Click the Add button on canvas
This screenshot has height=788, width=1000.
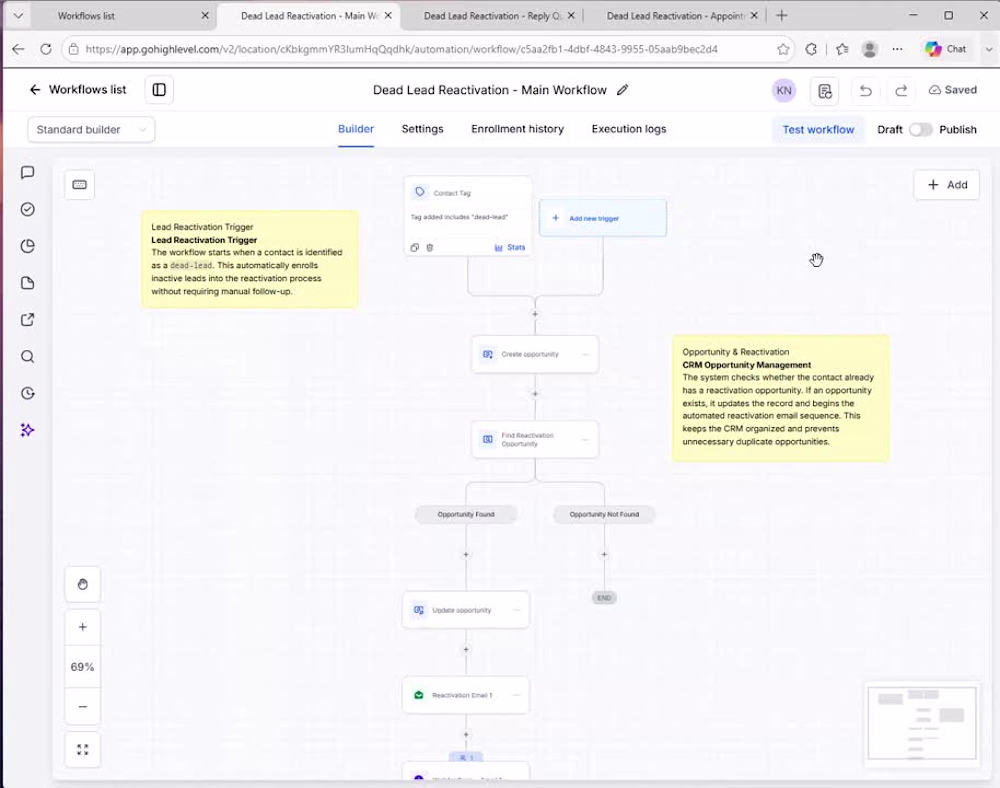coord(946,185)
